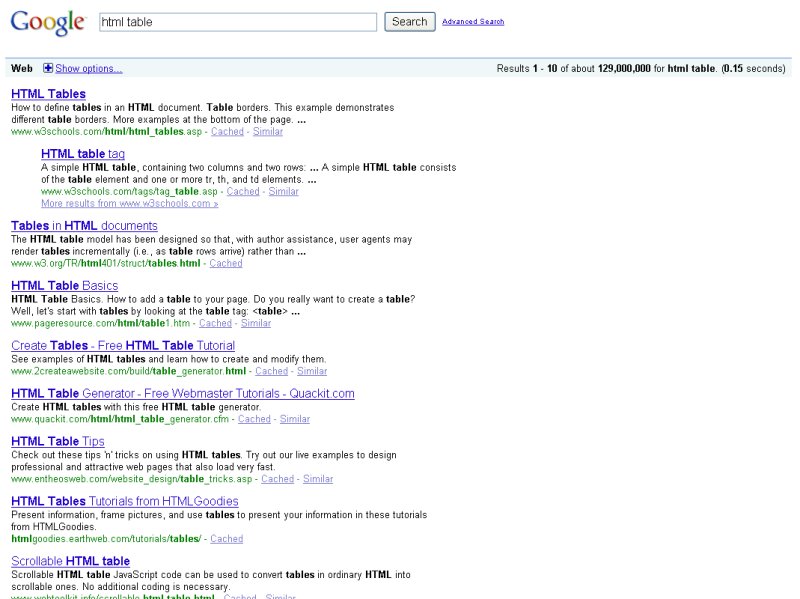Click More results from www.w3schools.com
Screen dimensions: 800x599
pos(129,203)
